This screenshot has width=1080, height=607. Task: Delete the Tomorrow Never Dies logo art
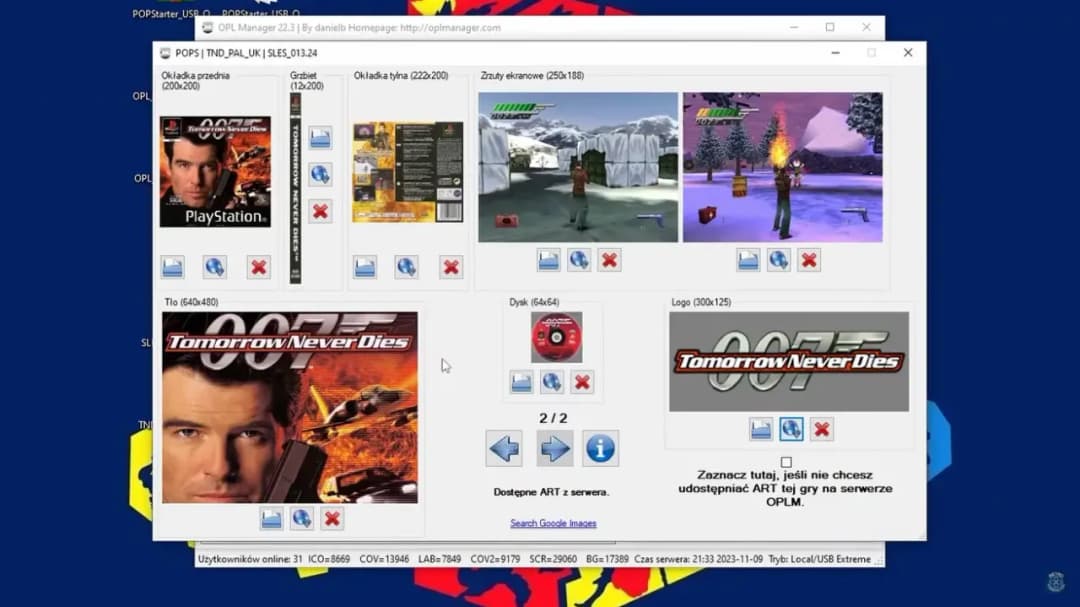821,428
